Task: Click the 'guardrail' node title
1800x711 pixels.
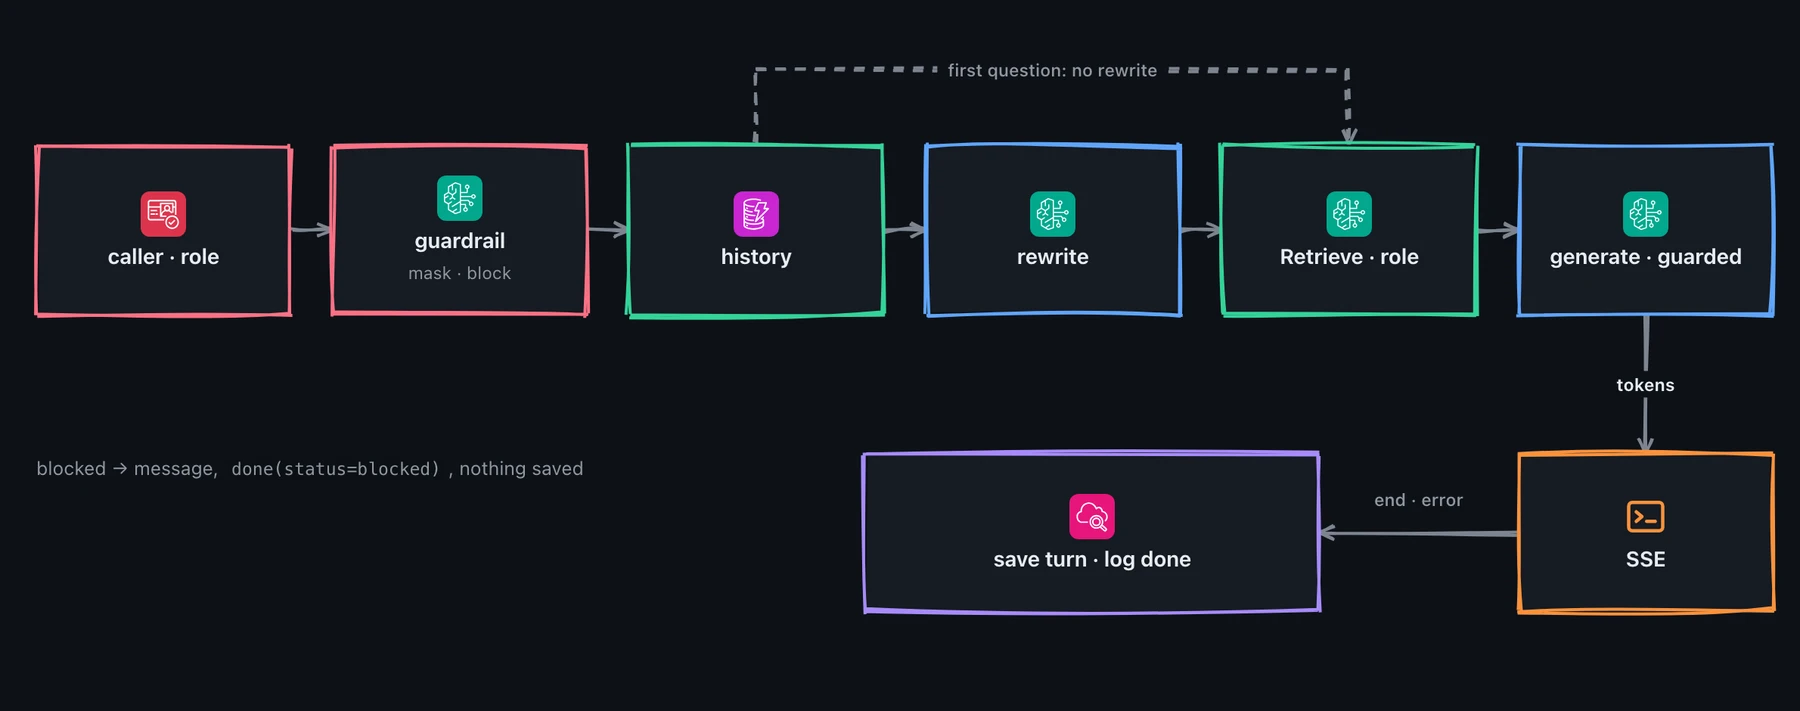Action: click(460, 241)
